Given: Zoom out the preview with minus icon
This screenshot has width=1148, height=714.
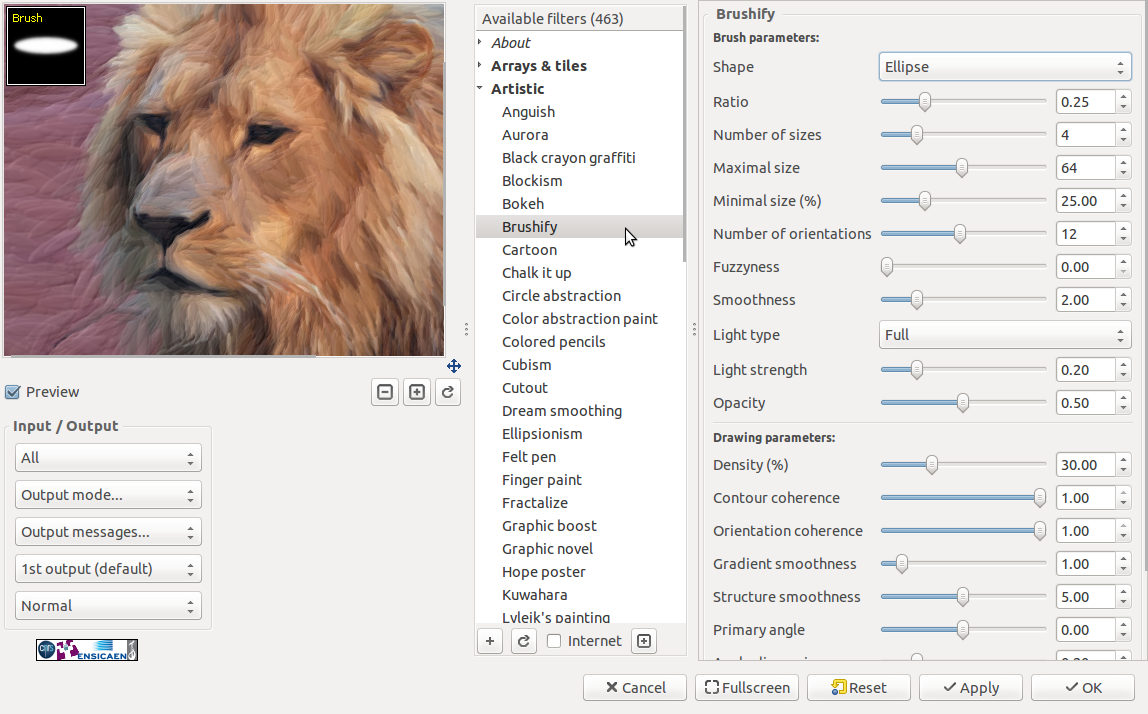Looking at the screenshot, I should (385, 393).
